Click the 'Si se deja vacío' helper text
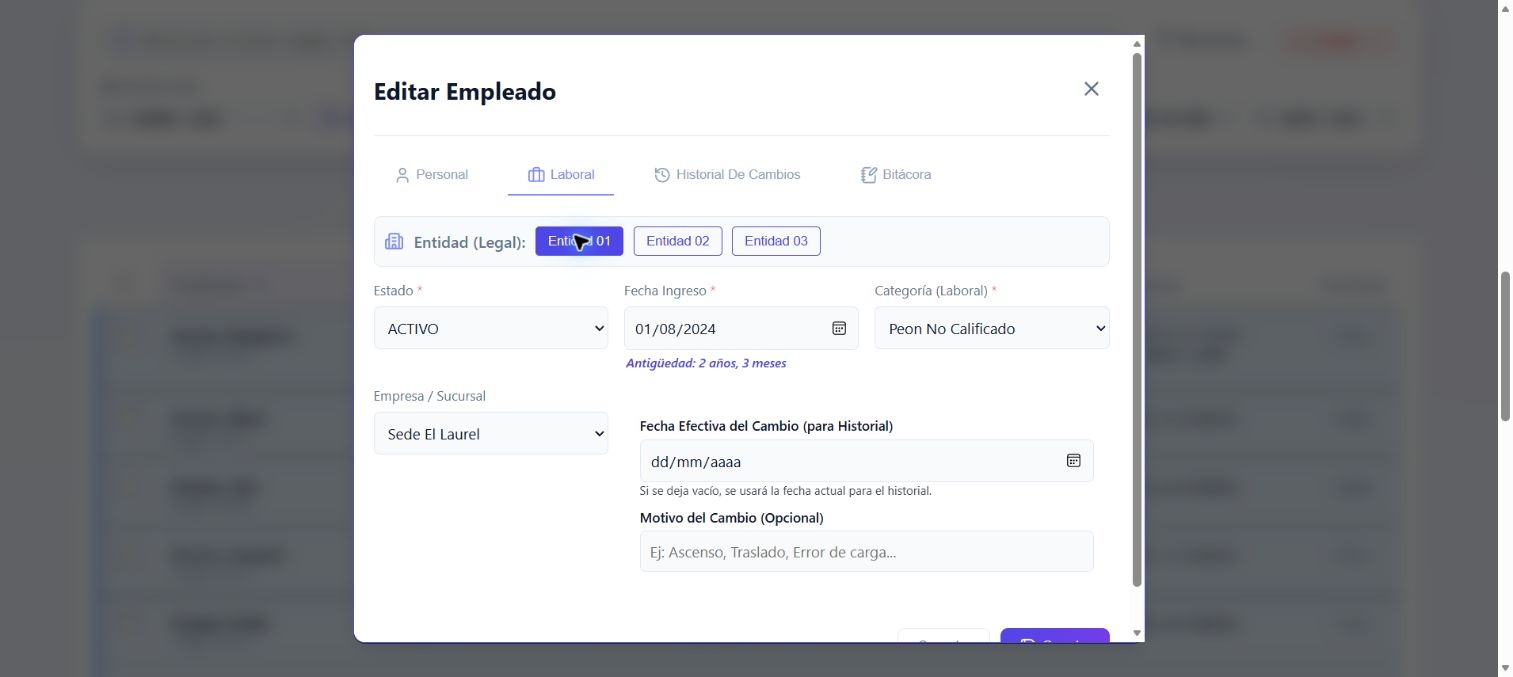The width and height of the screenshot is (1513, 677). click(x=786, y=491)
